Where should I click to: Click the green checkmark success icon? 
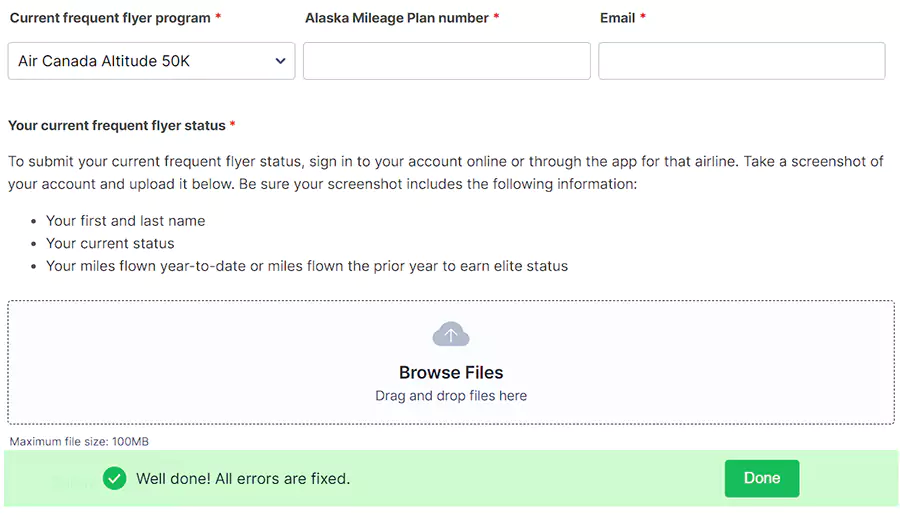[115, 479]
